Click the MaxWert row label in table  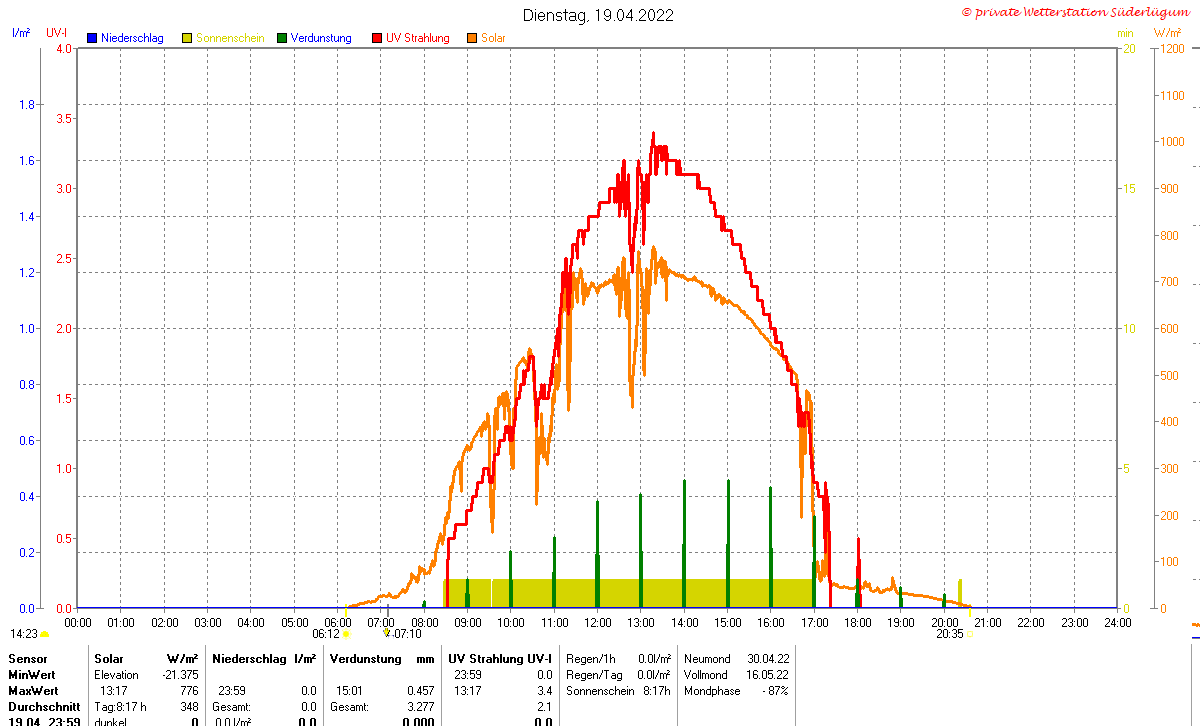33,691
